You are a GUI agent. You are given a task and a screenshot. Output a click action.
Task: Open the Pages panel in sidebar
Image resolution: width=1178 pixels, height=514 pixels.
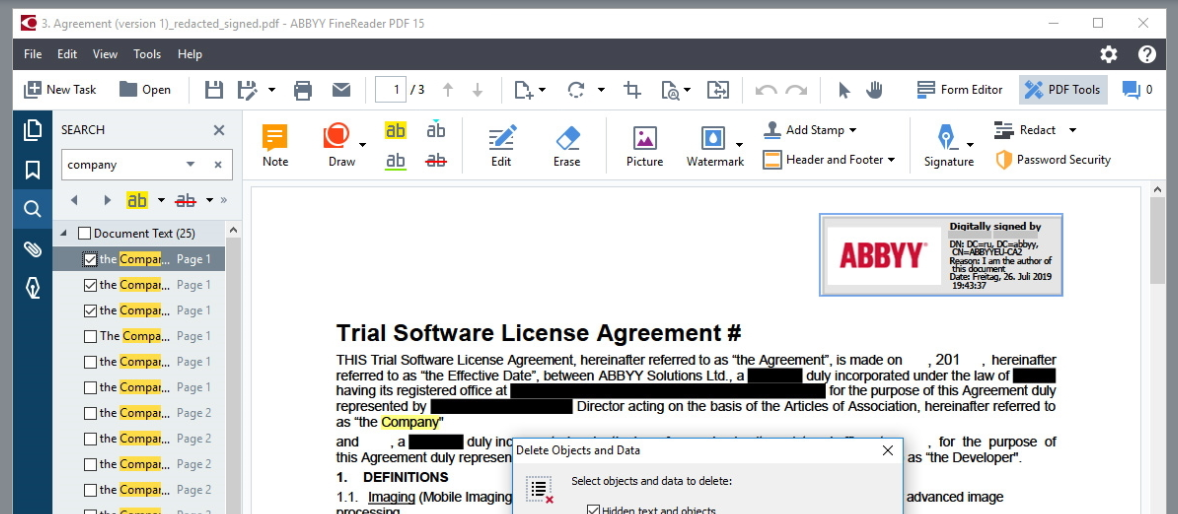click(32, 130)
